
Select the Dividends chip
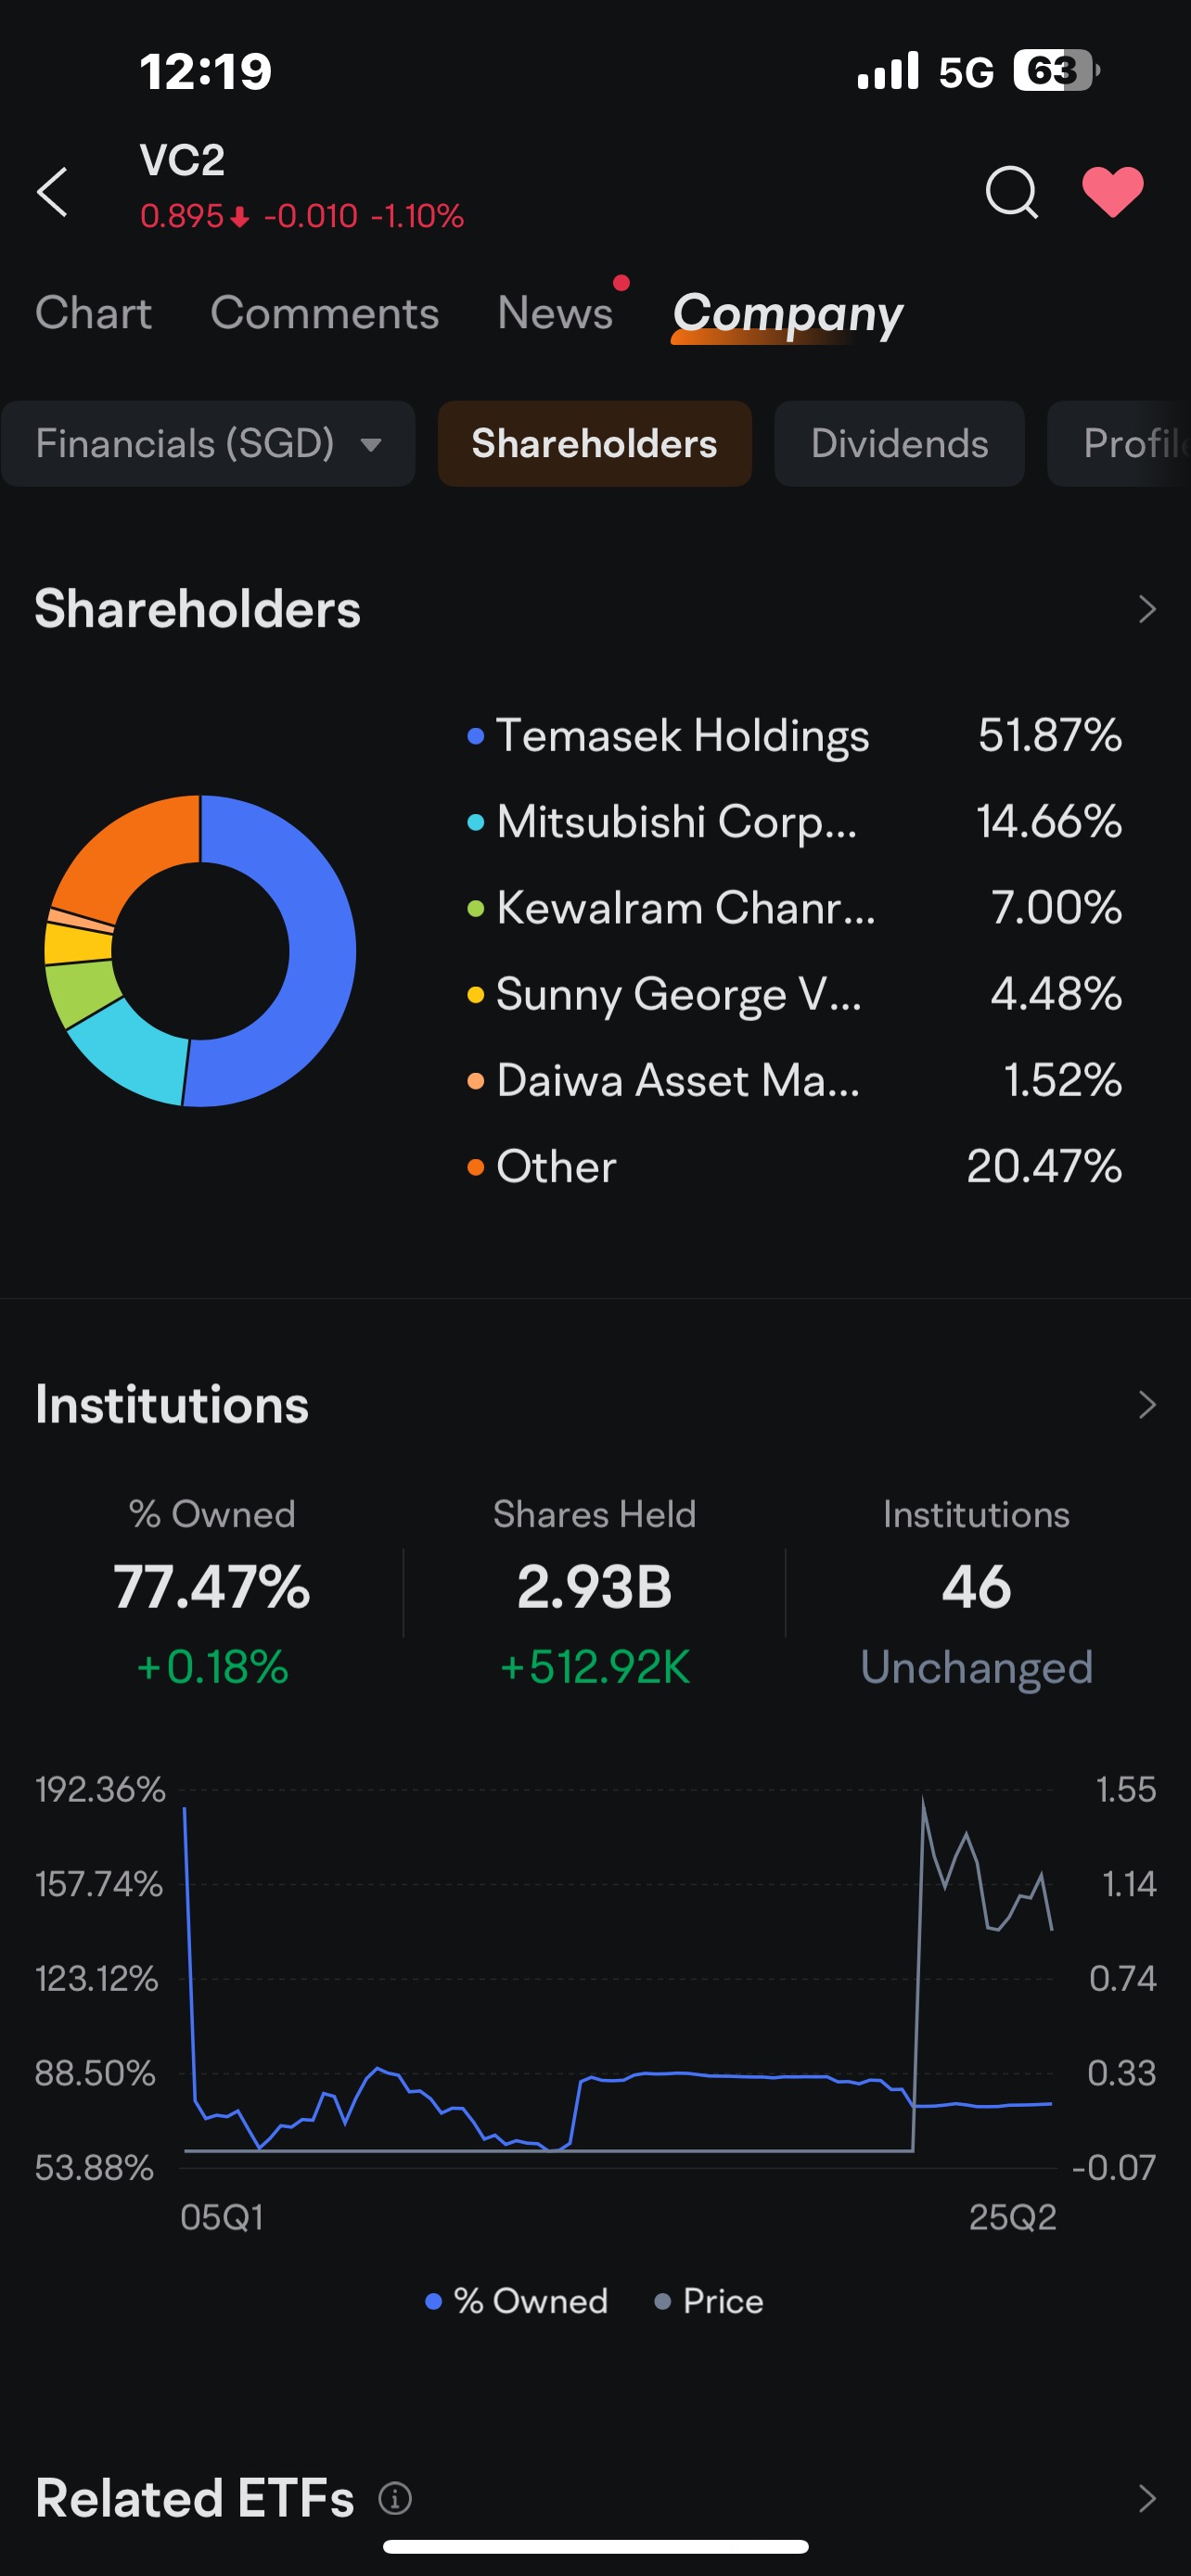[x=899, y=444]
